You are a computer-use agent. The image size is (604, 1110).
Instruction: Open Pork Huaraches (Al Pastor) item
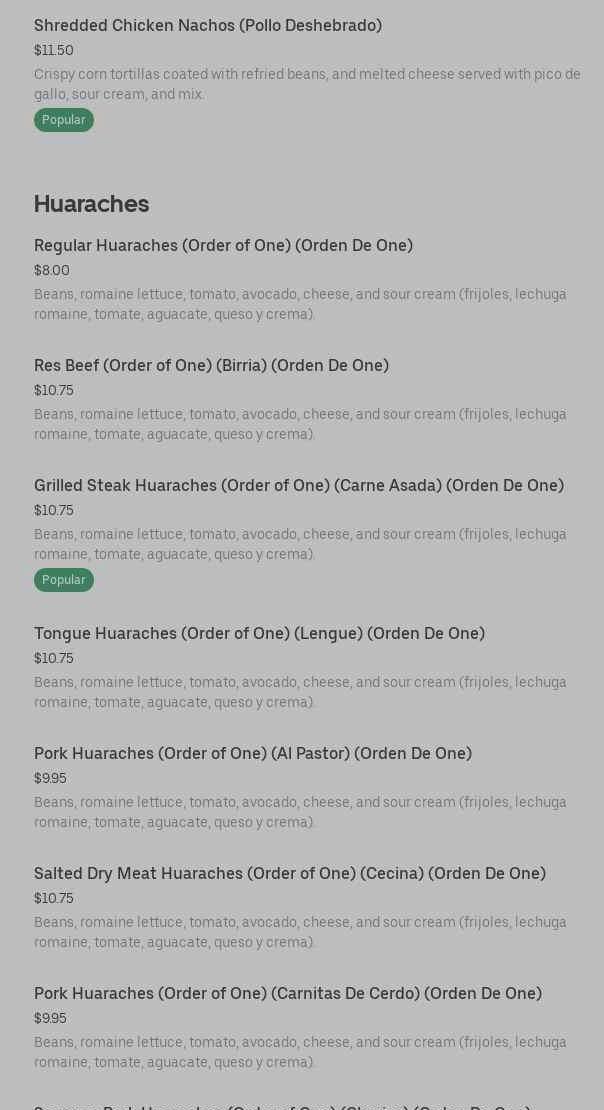(x=253, y=754)
